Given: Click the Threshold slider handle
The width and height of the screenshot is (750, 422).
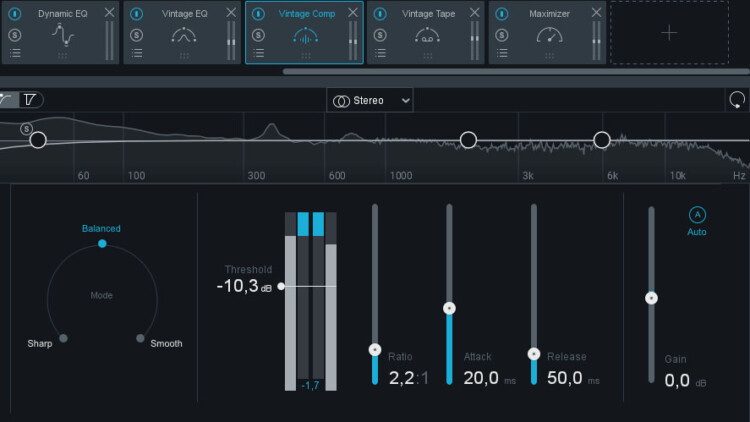Looking at the screenshot, I should pos(281,286).
